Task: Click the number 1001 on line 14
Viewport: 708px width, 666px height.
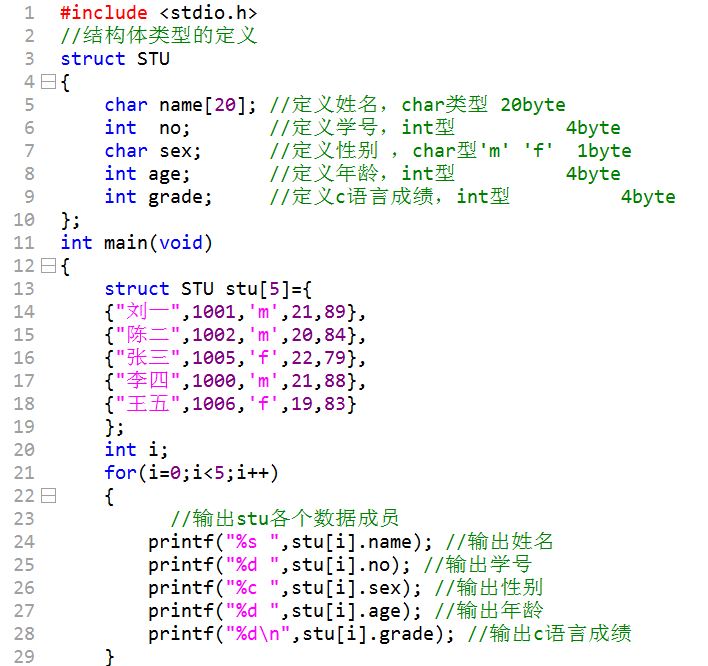Action: click(x=214, y=312)
